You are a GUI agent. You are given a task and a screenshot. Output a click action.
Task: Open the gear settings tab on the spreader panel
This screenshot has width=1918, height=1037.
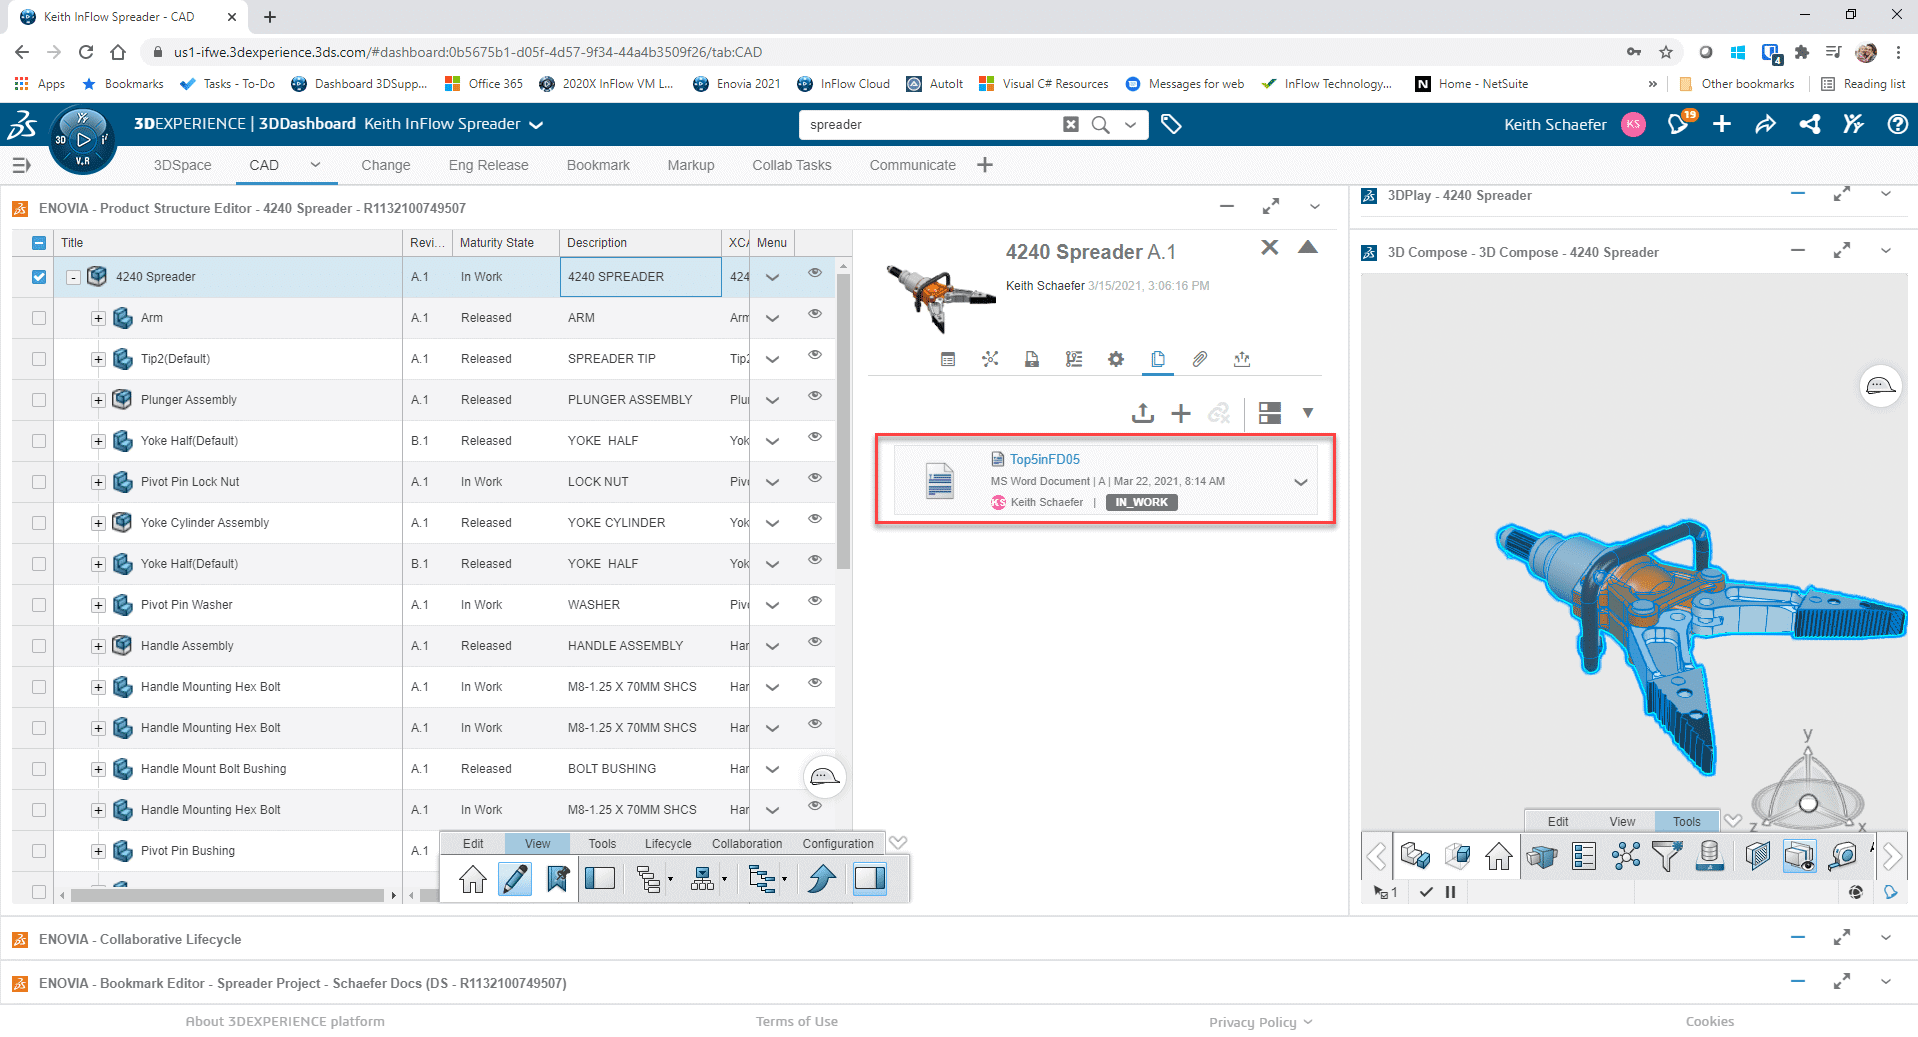(x=1115, y=359)
